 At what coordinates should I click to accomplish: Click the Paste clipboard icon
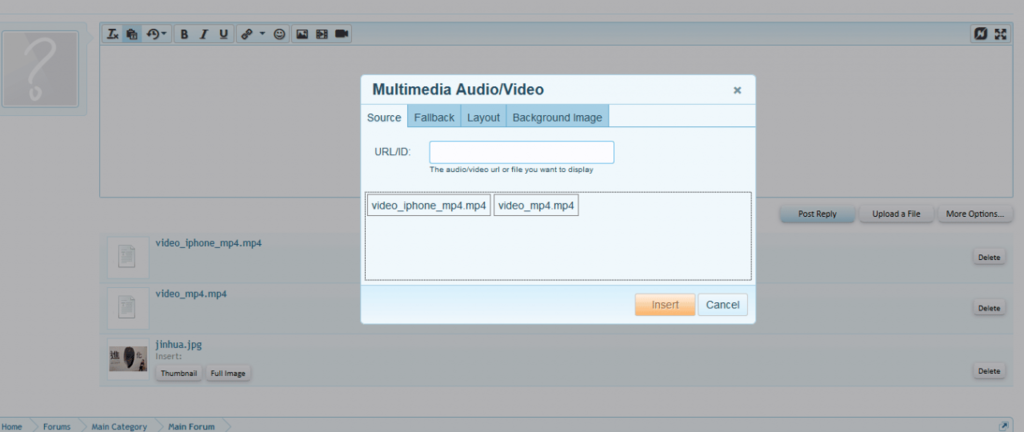(131, 34)
